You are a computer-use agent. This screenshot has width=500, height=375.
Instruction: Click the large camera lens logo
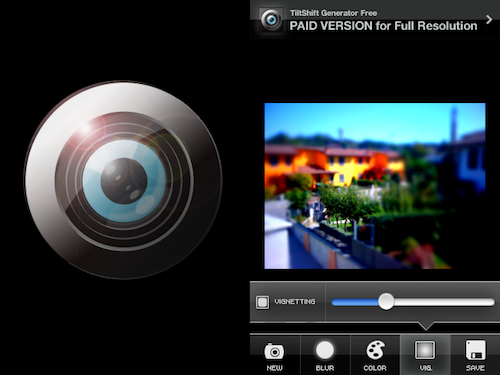123,179
